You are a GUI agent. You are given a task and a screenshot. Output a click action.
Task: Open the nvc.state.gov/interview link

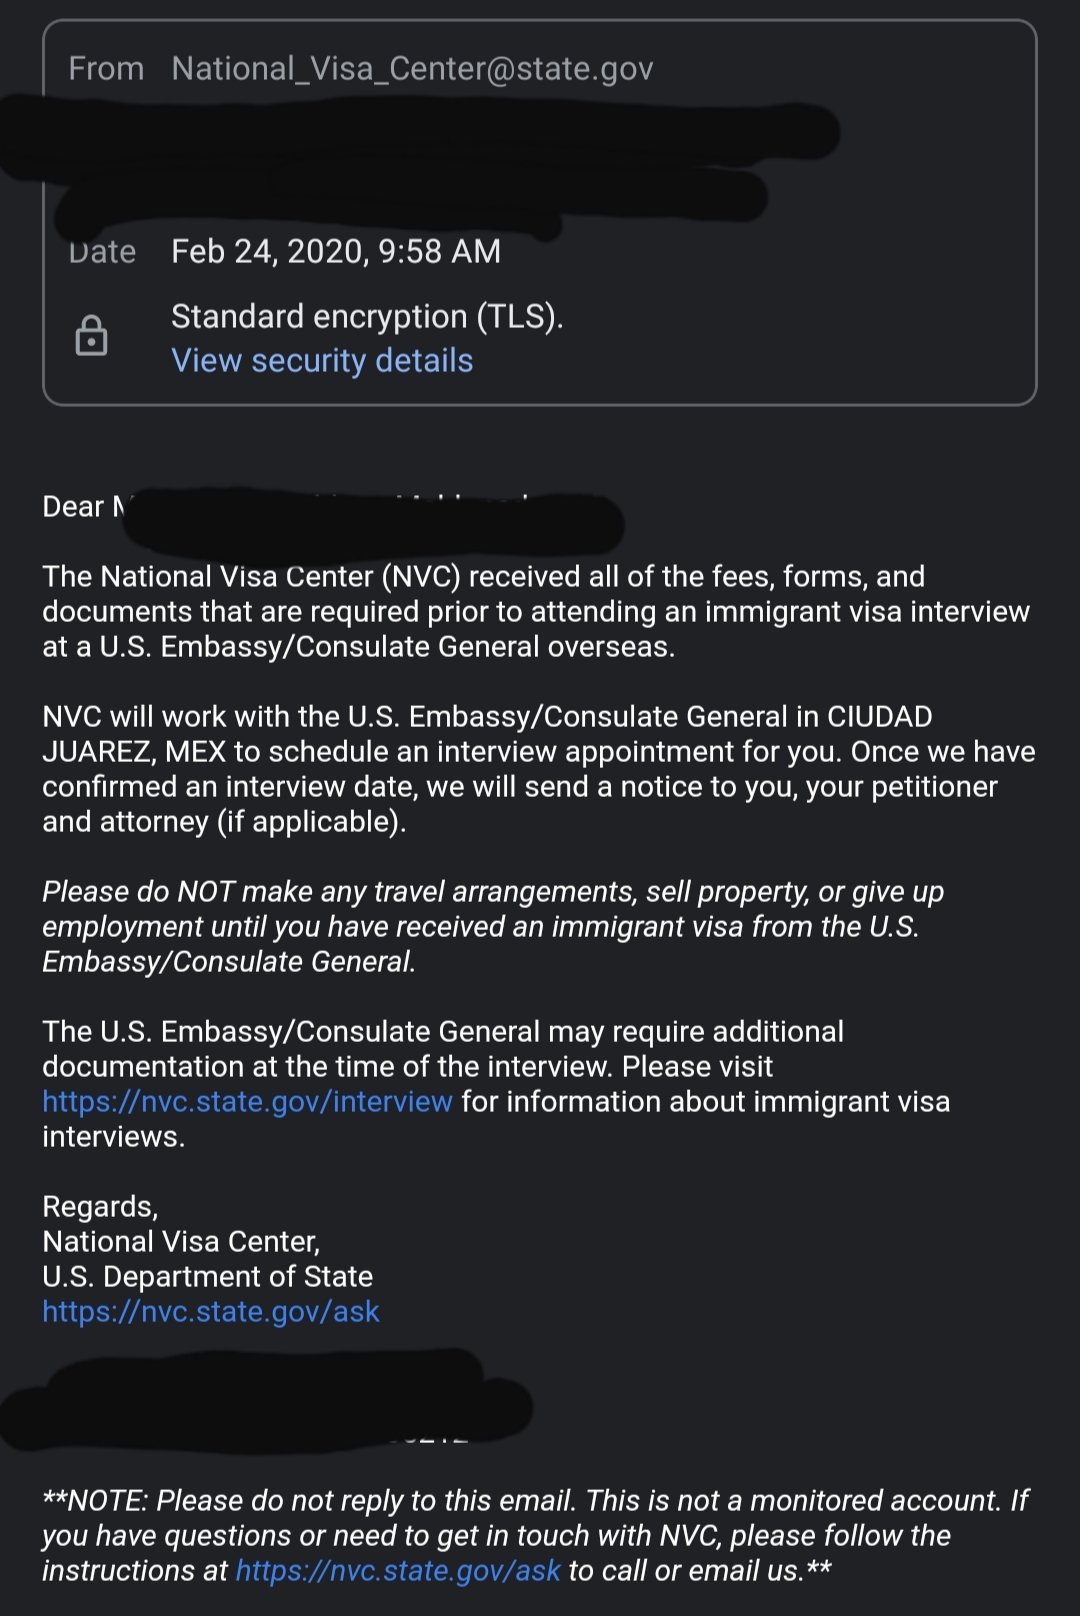(247, 1101)
